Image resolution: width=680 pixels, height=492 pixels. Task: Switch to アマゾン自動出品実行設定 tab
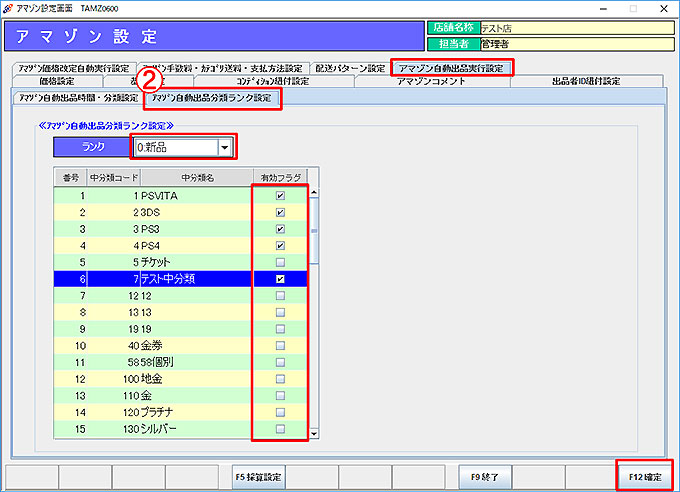[x=453, y=68]
